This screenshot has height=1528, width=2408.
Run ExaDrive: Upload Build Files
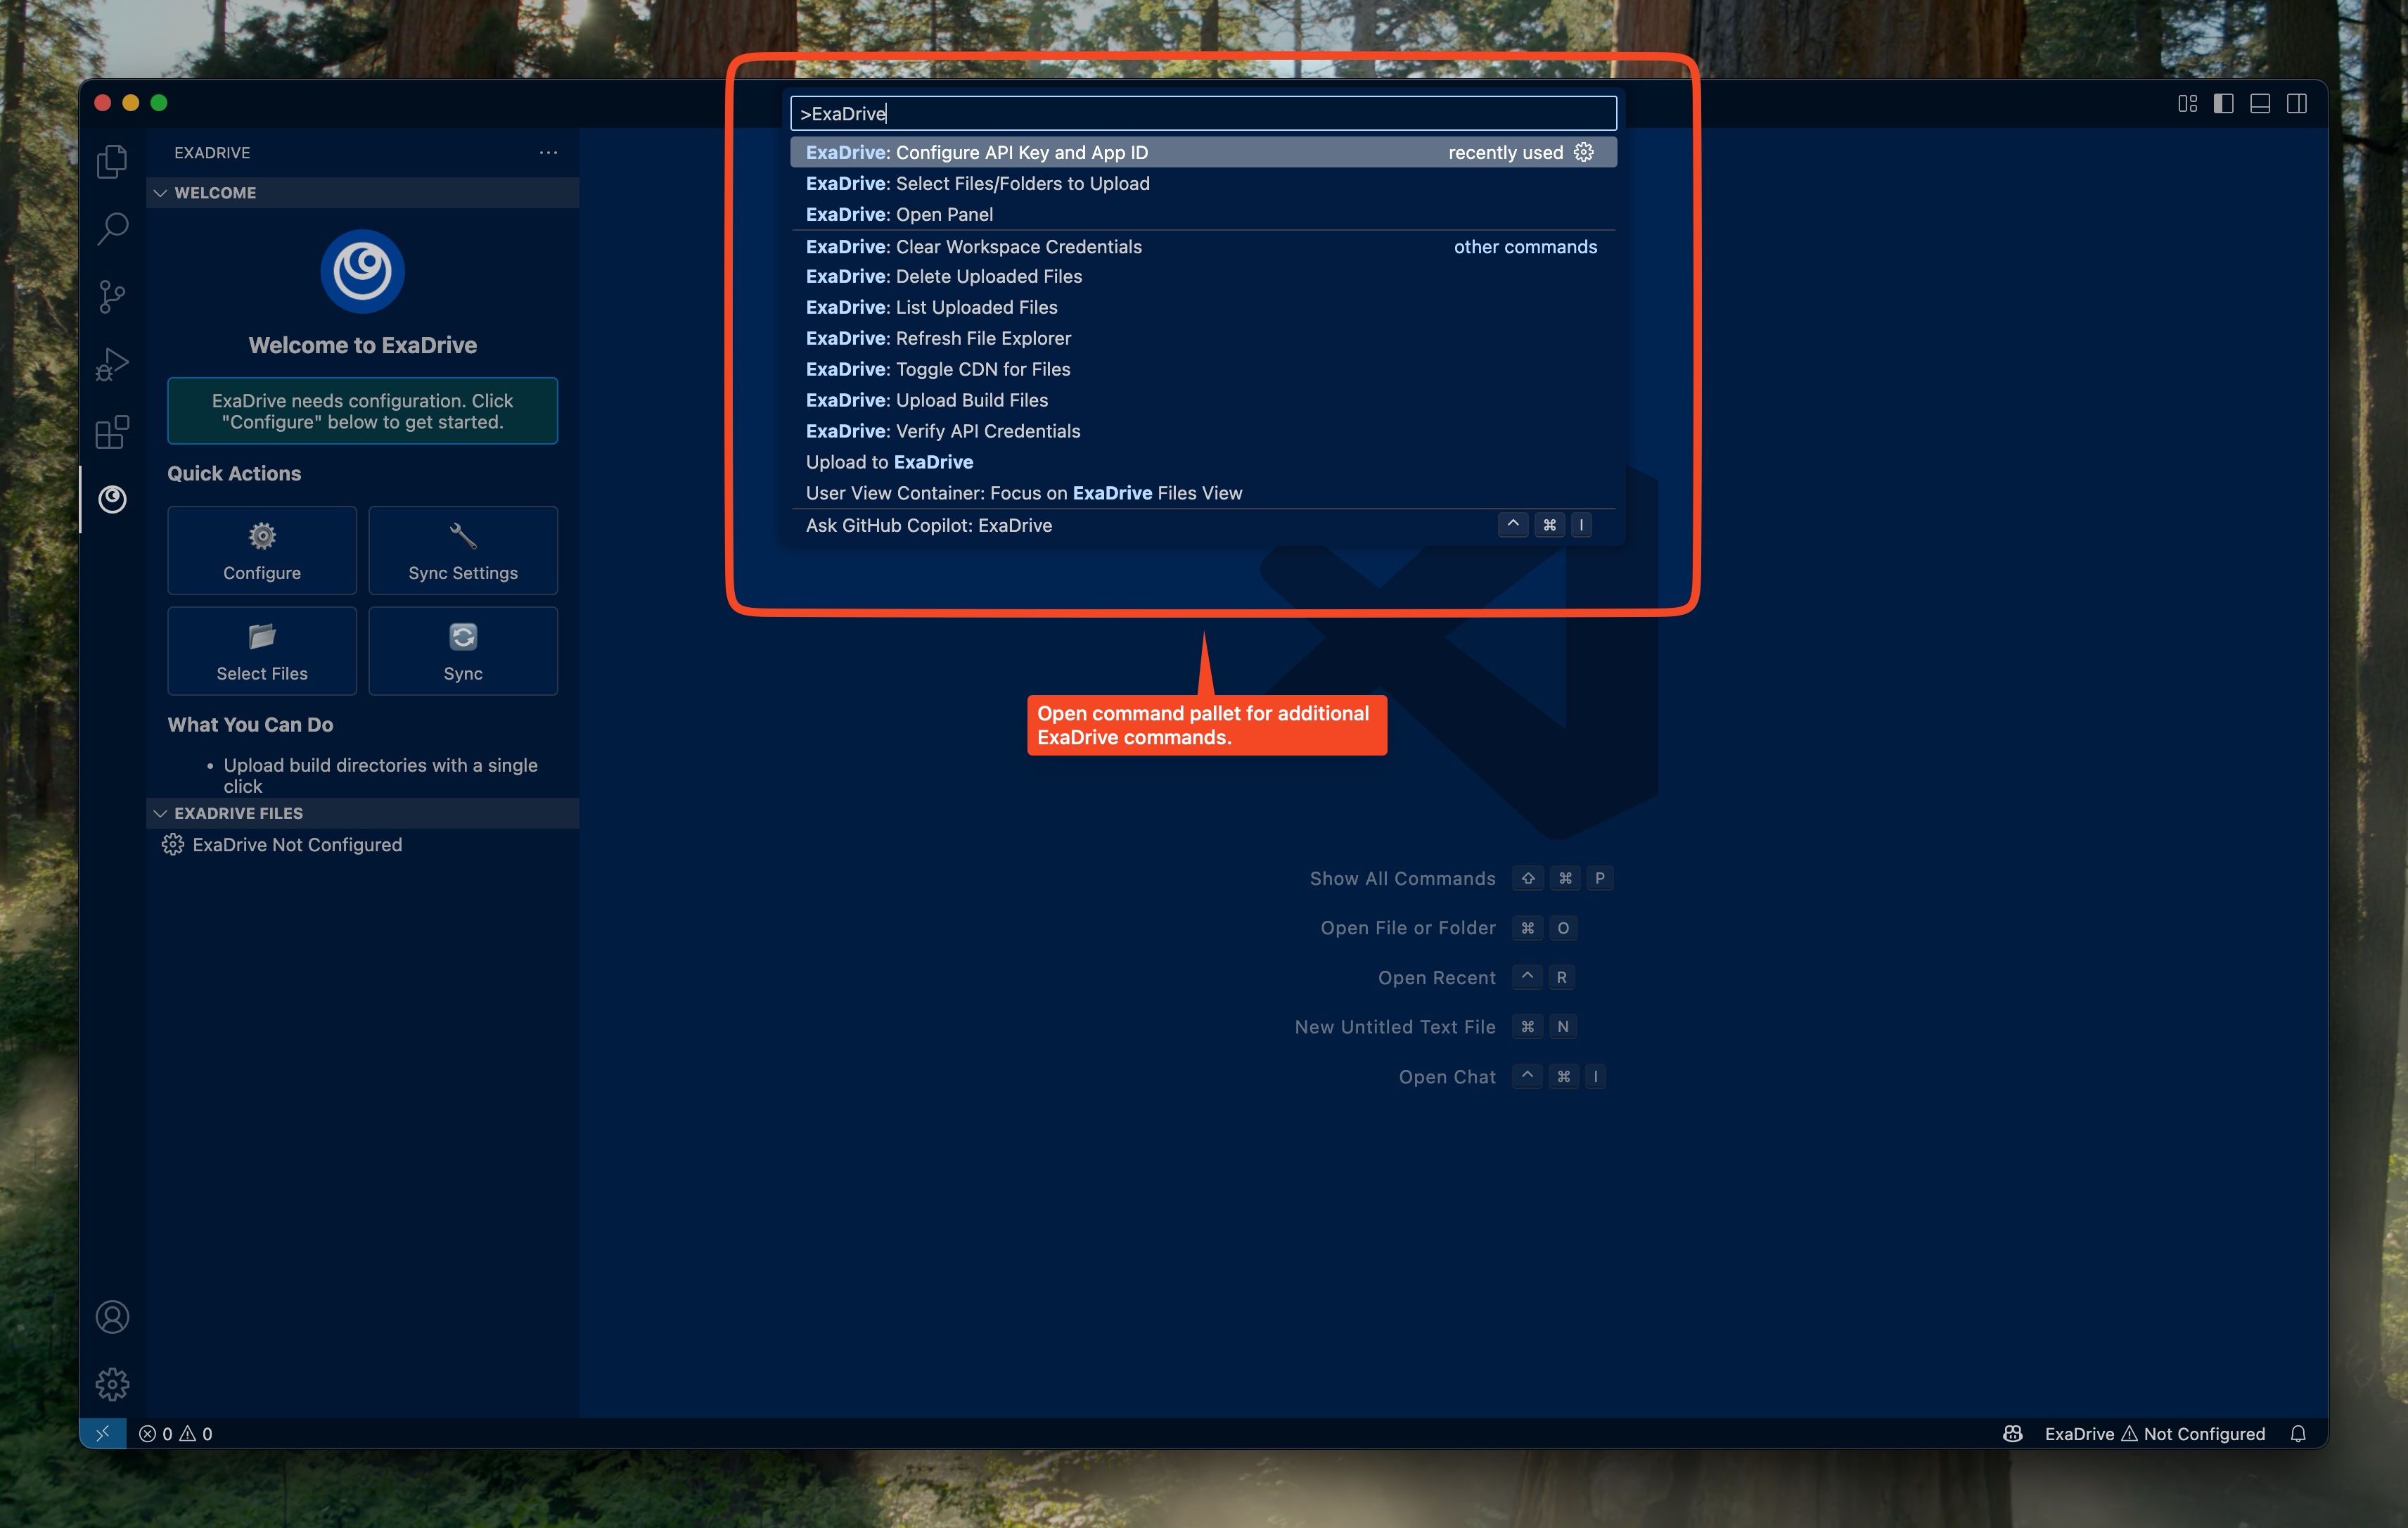(x=1203, y=400)
